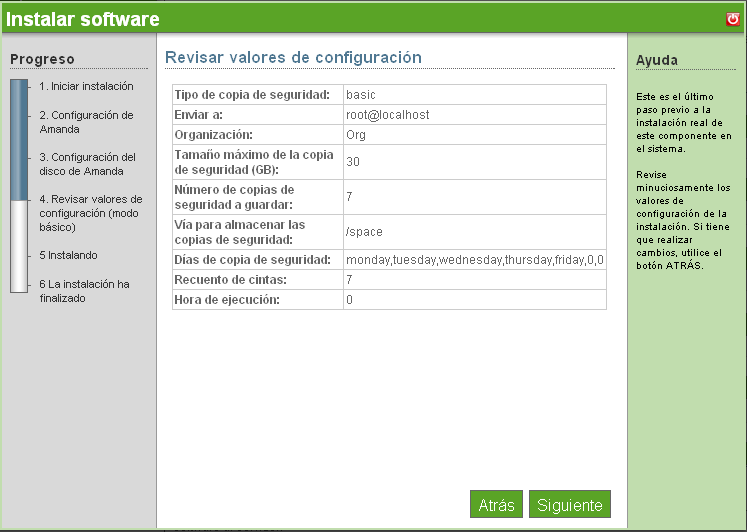Click the 'Recuento de cintas:' label
The height and width of the screenshot is (532, 747).
pyautogui.click(x=231, y=280)
